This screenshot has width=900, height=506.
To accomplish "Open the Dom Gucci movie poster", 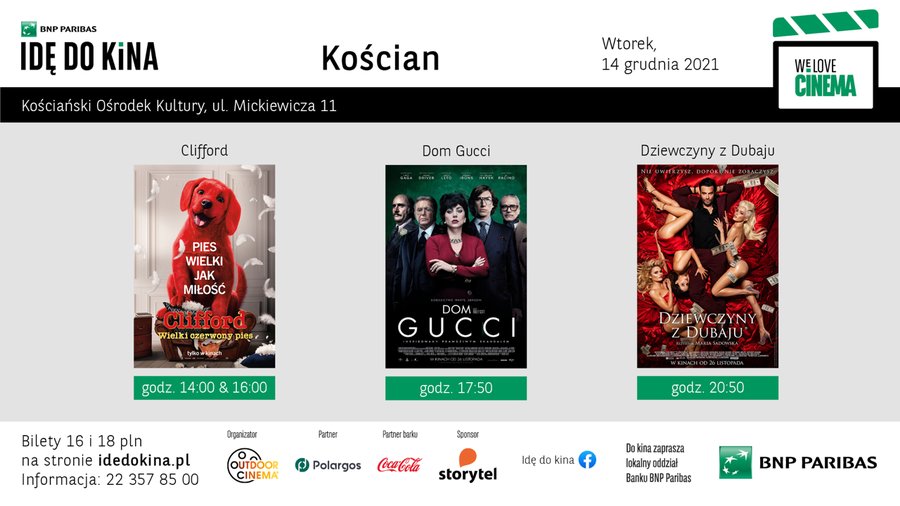I will tap(456, 267).
